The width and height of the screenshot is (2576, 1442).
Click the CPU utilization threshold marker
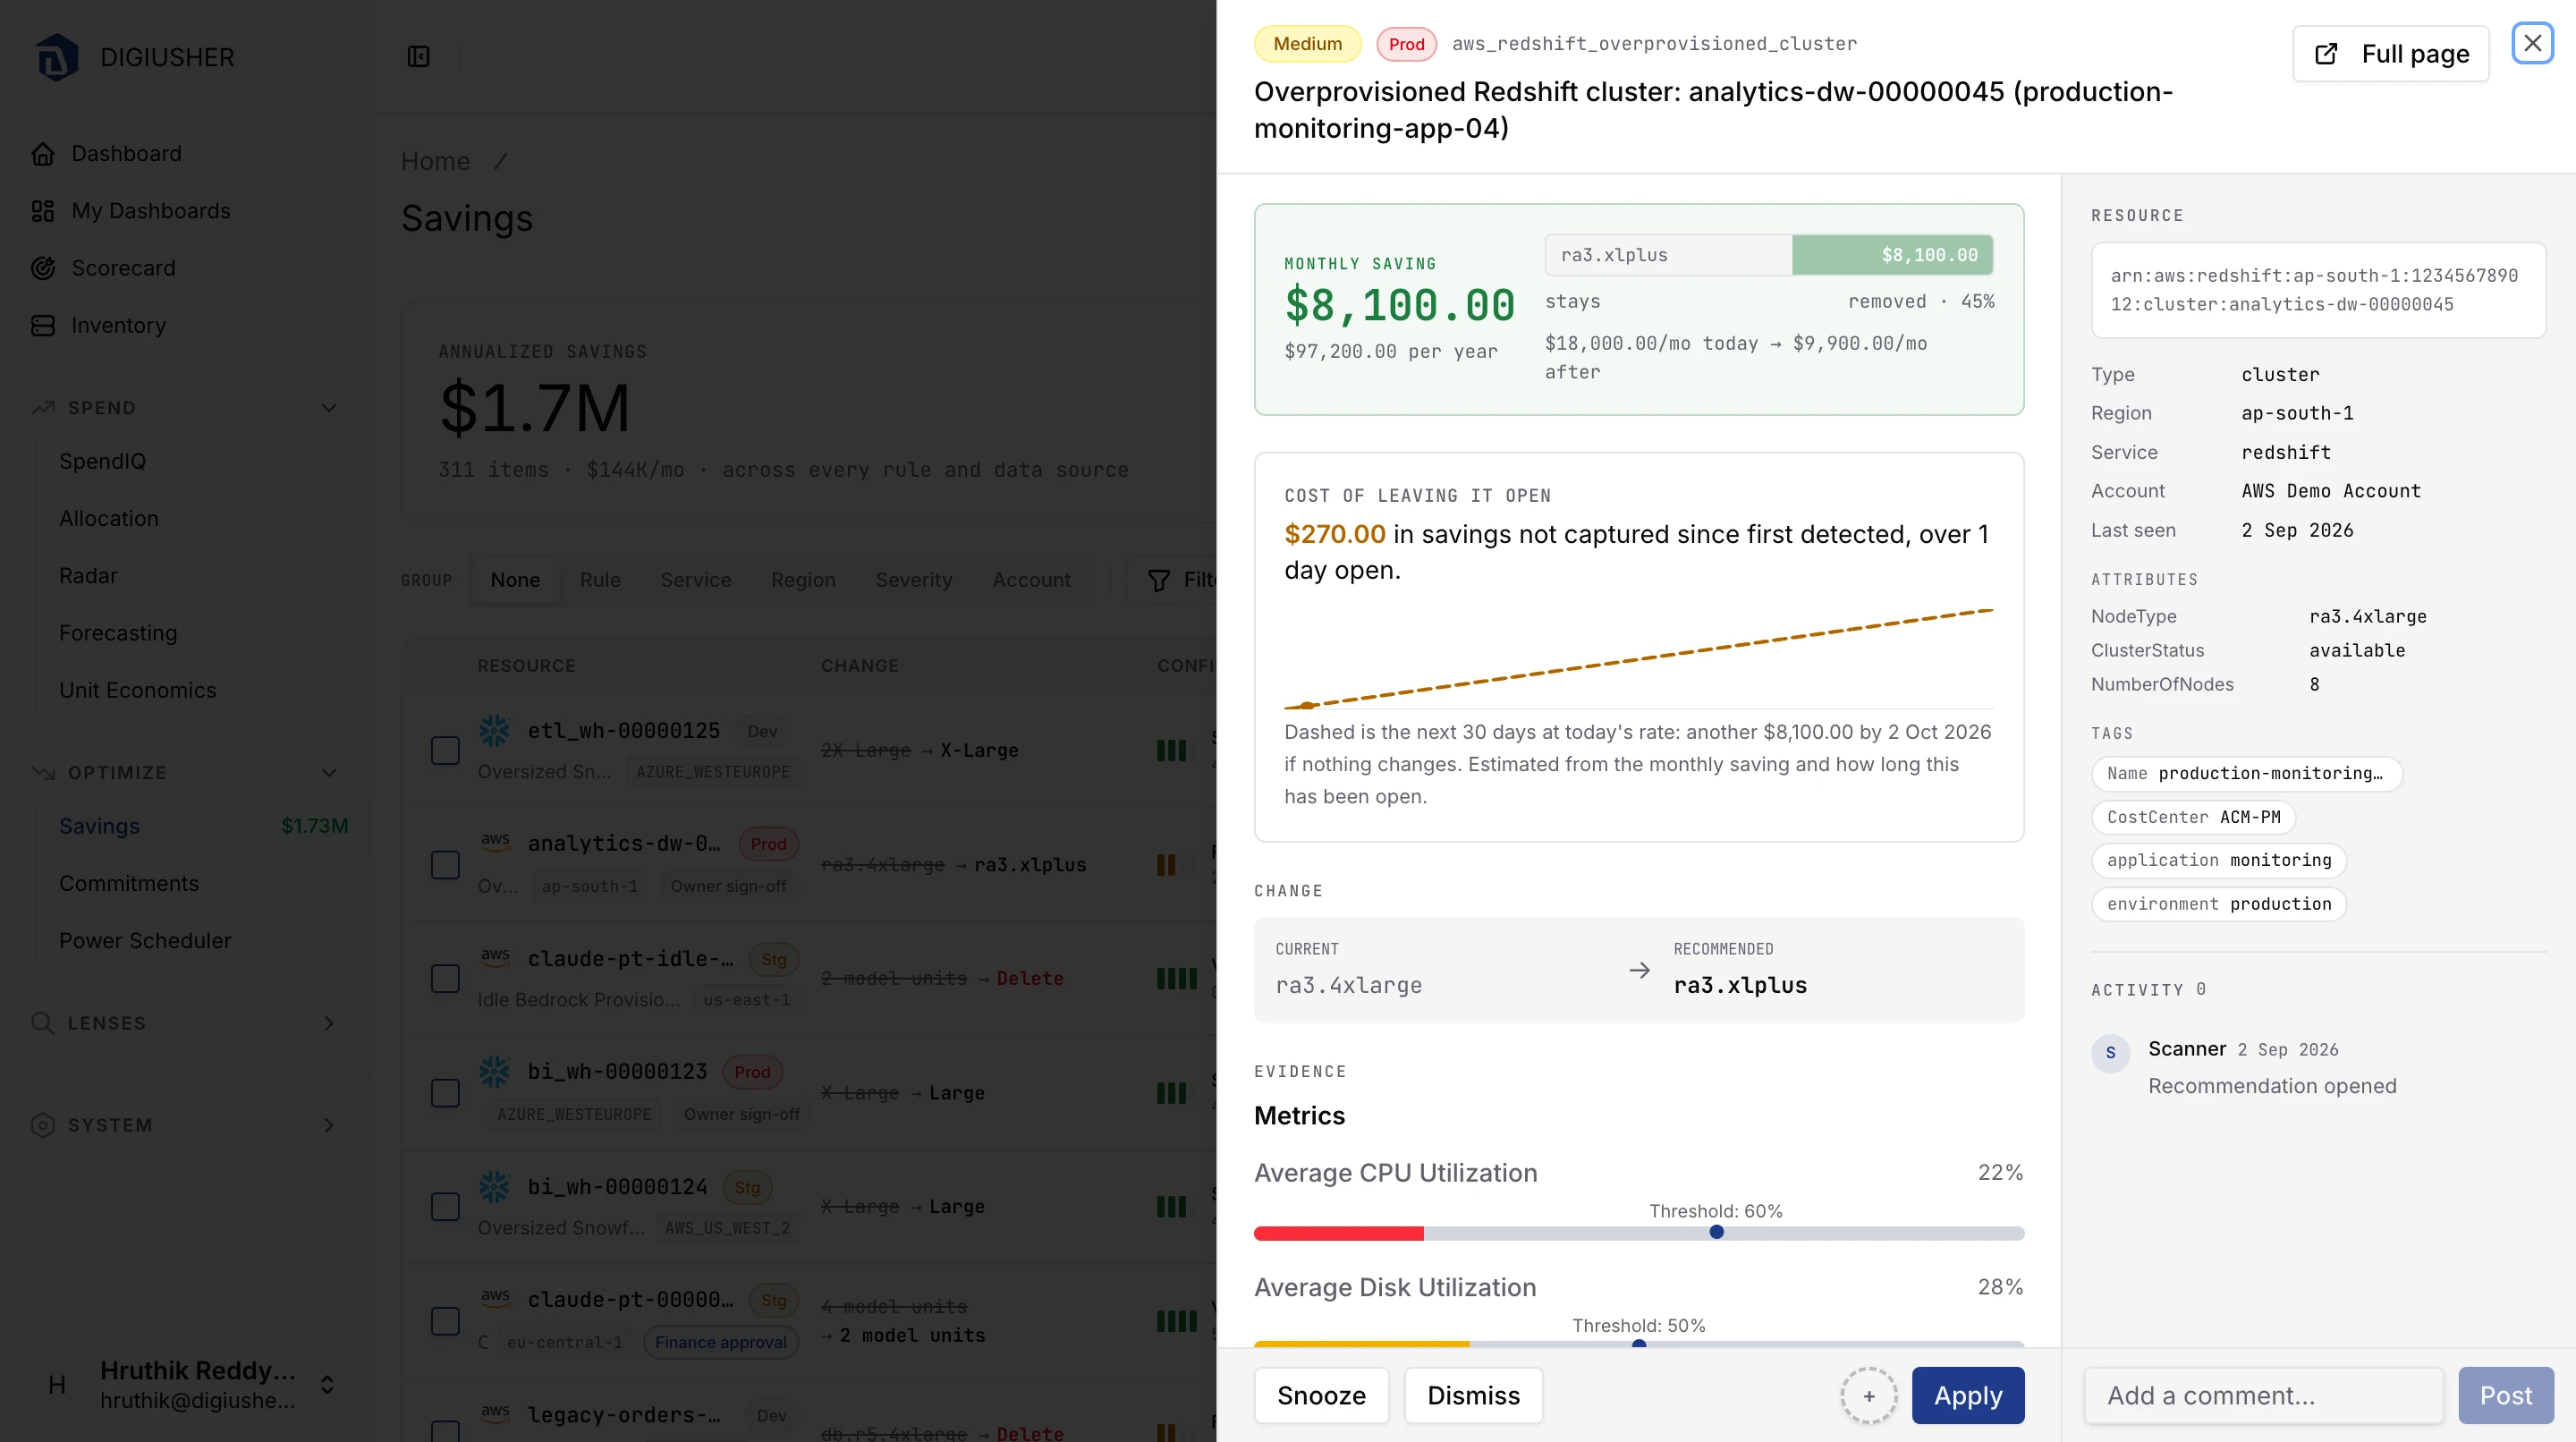pyautogui.click(x=1716, y=1233)
